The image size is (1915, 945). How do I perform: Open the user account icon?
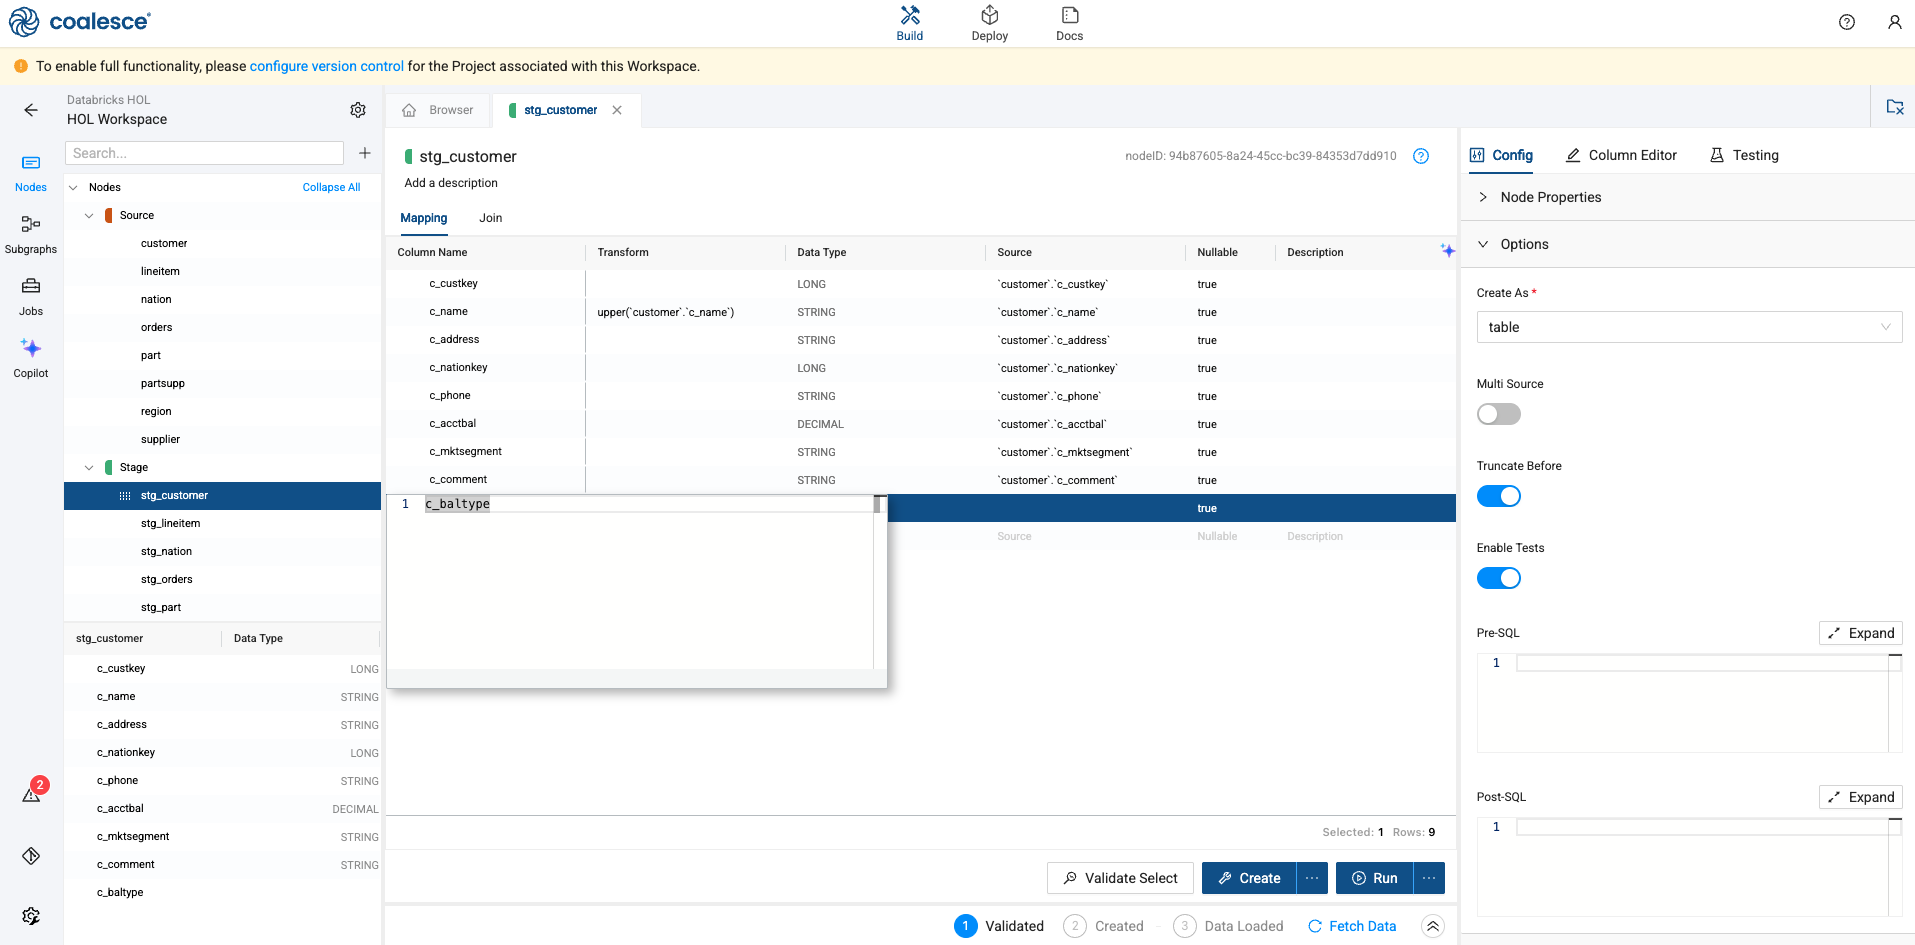pos(1894,22)
